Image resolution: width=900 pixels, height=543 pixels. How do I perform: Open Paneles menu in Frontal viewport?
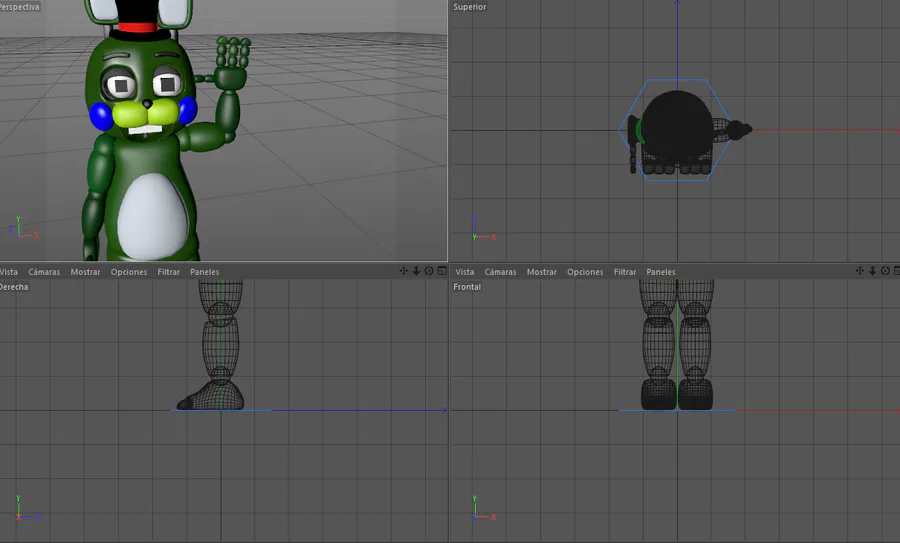click(661, 272)
